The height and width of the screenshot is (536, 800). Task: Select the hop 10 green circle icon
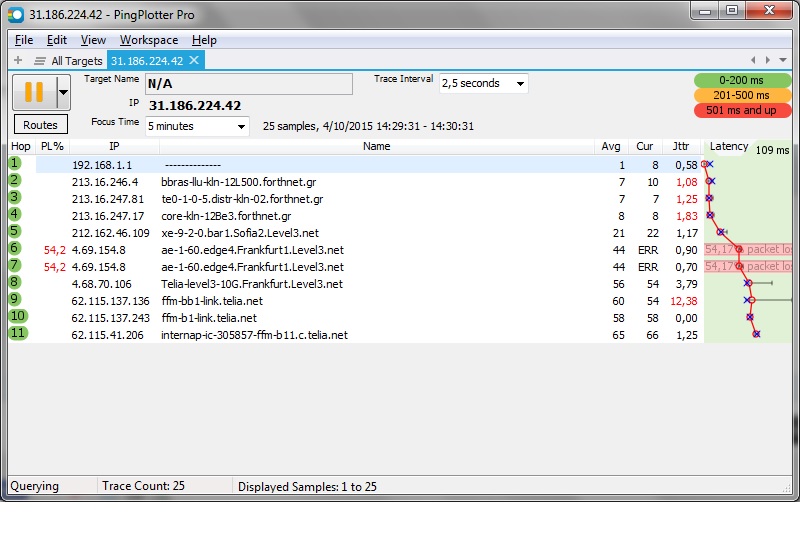[x=18, y=316]
